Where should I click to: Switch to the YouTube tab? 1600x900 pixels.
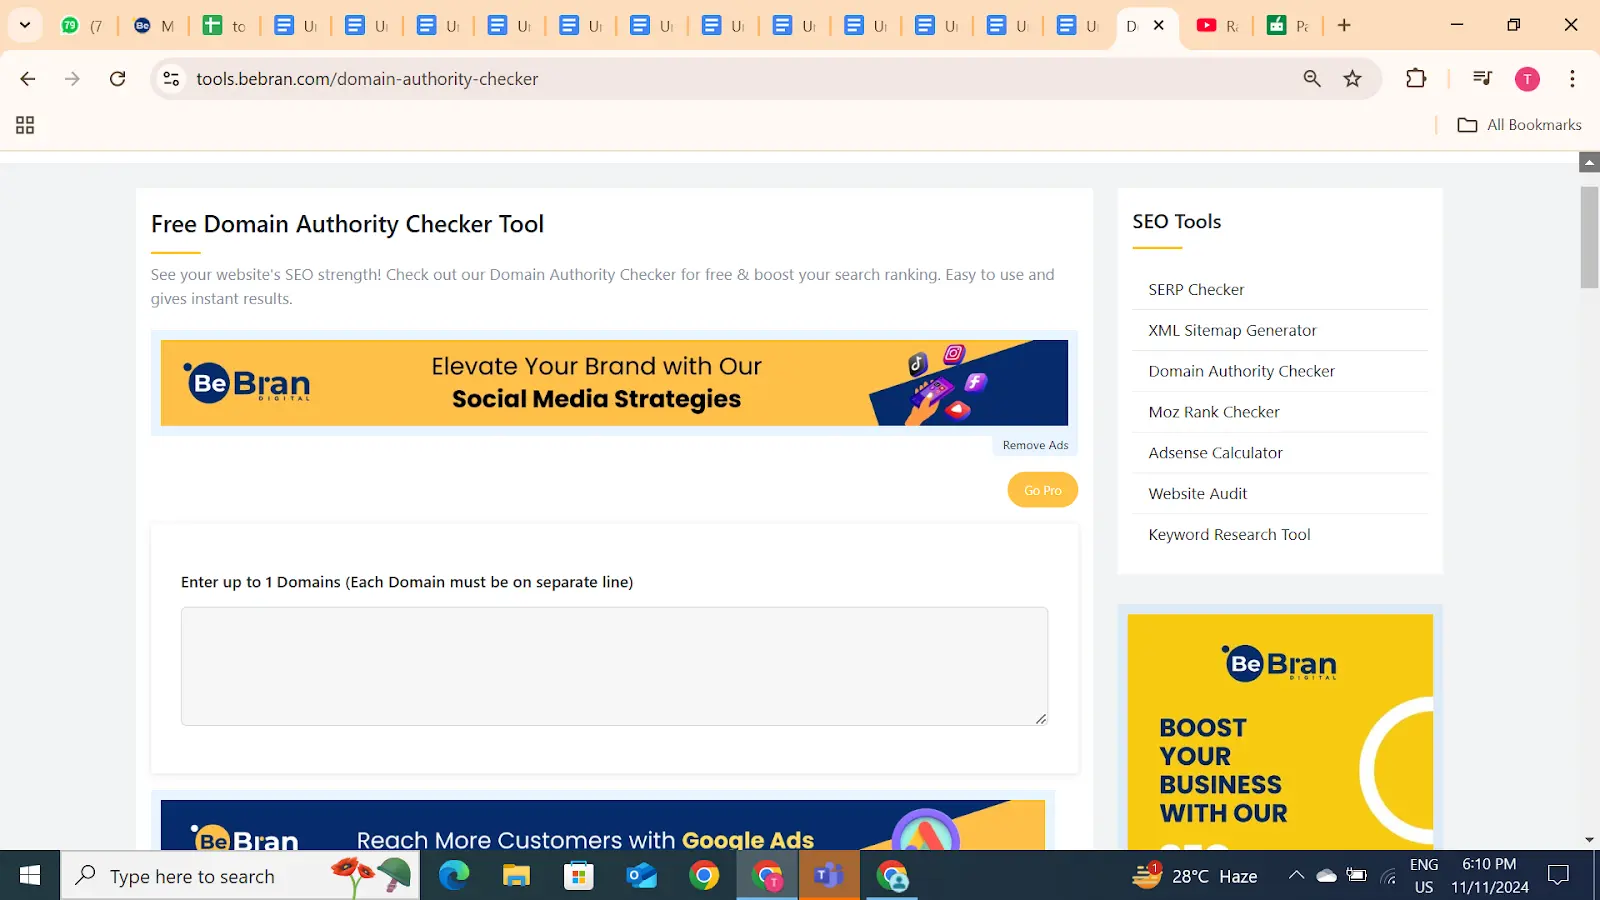[x=1217, y=26]
